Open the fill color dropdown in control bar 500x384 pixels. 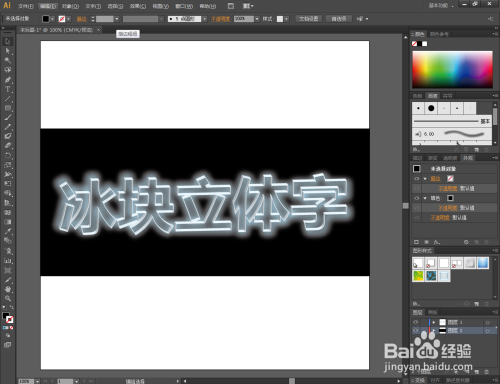point(52,19)
